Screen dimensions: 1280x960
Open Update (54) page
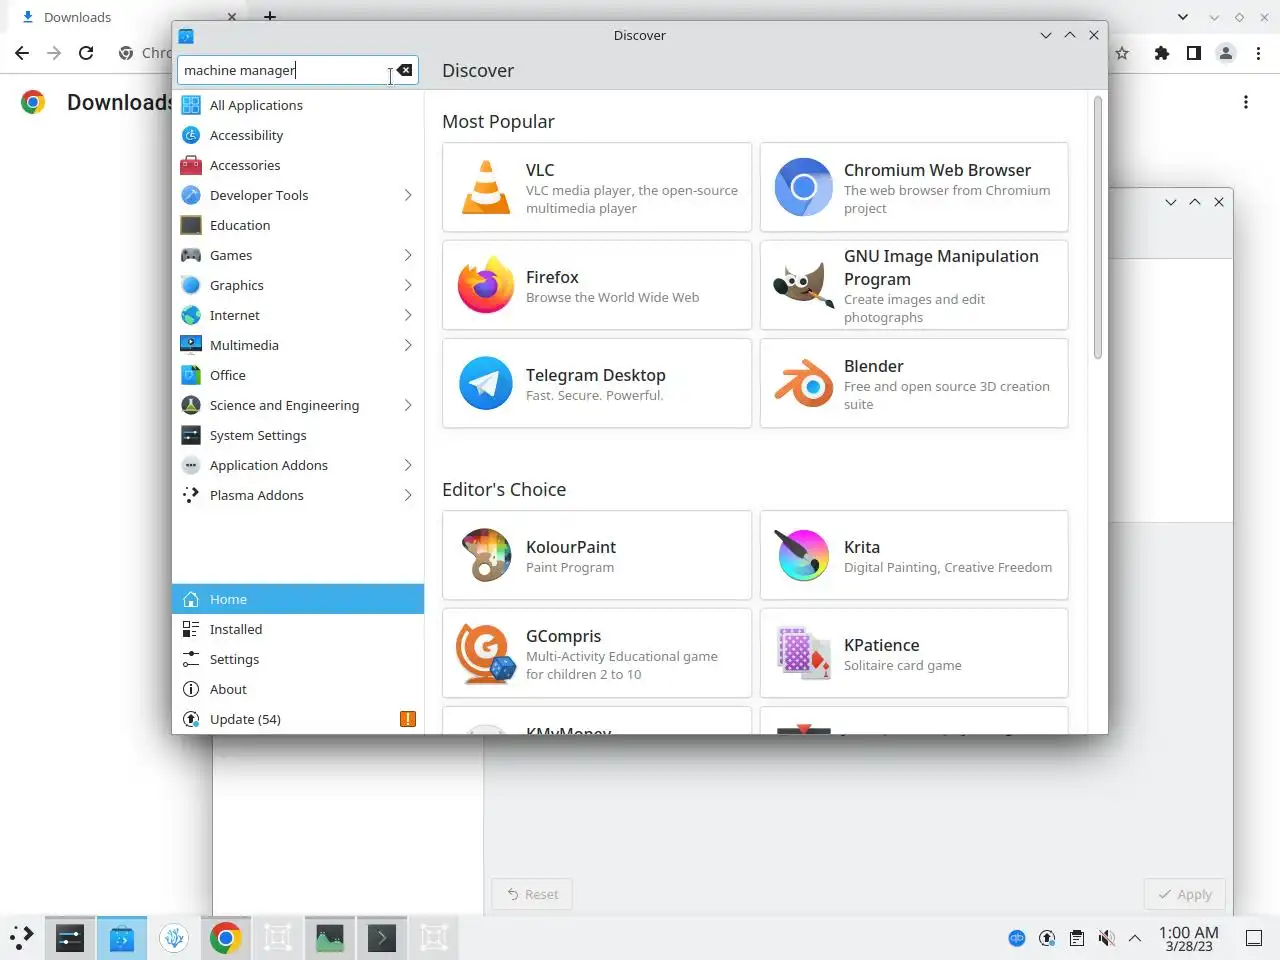coord(298,719)
